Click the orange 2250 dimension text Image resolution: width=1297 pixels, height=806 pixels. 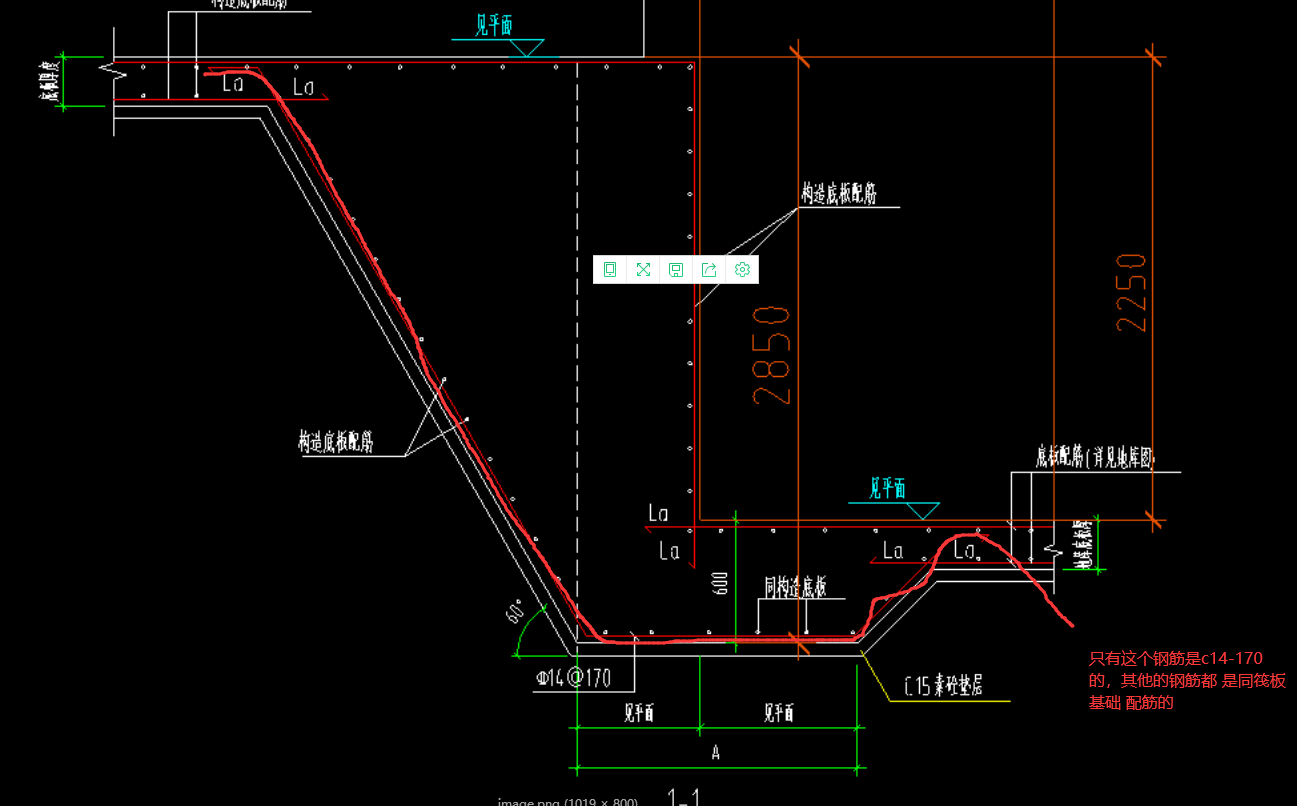[x=1131, y=292]
